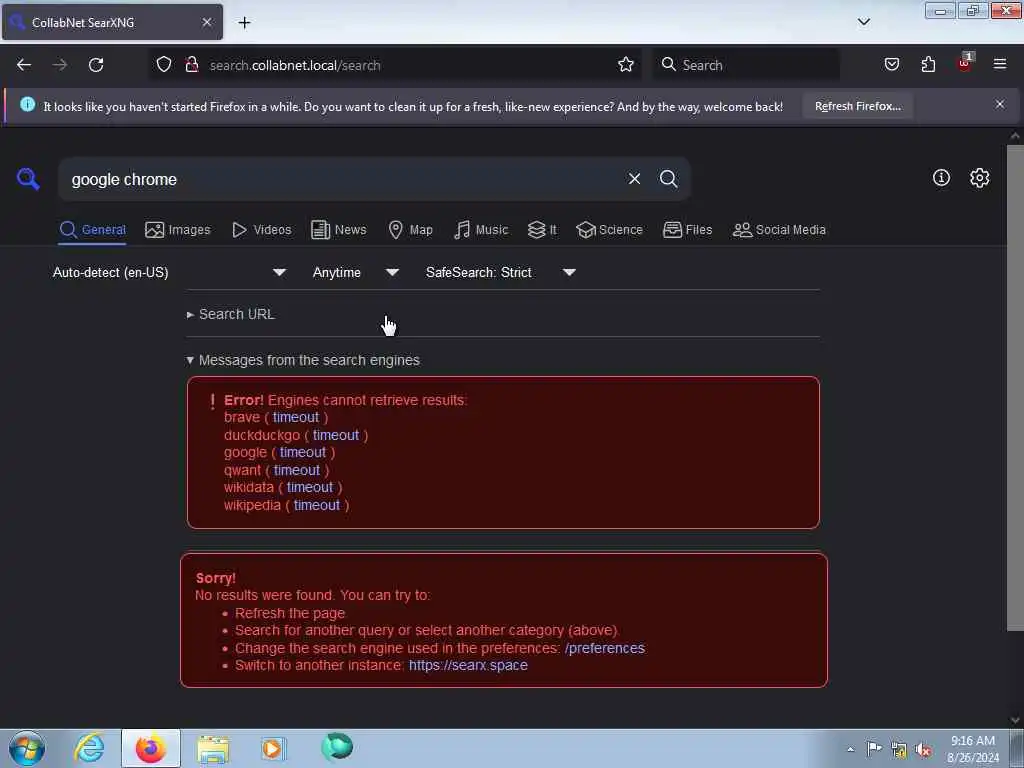Dismiss the Firefox refresh notification bar
The width and height of the screenshot is (1024, 768).
tap(1000, 104)
